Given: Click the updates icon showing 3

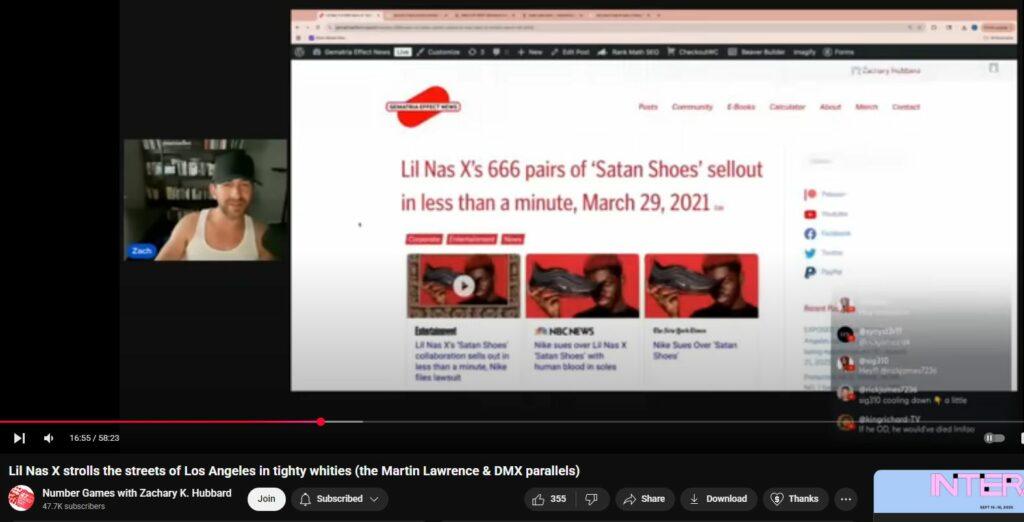Looking at the screenshot, I should (476, 52).
